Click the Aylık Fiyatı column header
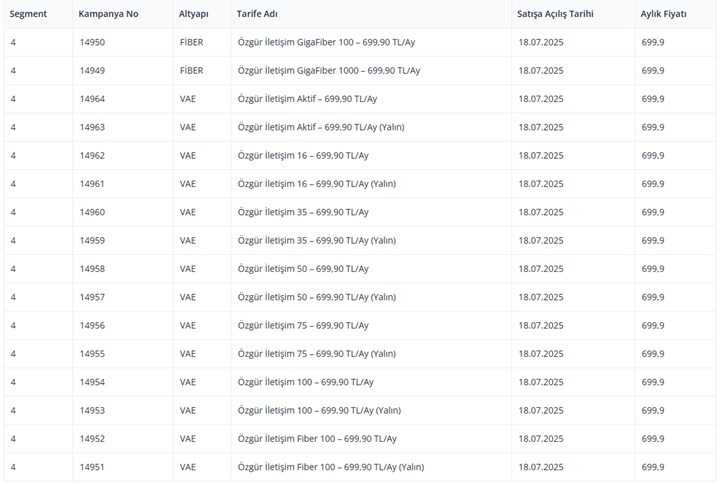The width and height of the screenshot is (720, 484). 664,14
